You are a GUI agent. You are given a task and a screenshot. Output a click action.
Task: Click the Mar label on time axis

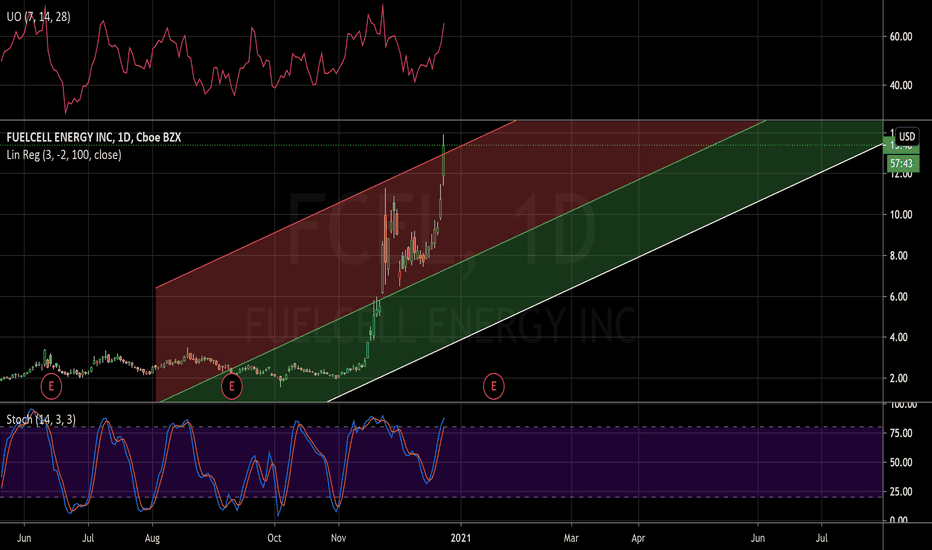571,539
